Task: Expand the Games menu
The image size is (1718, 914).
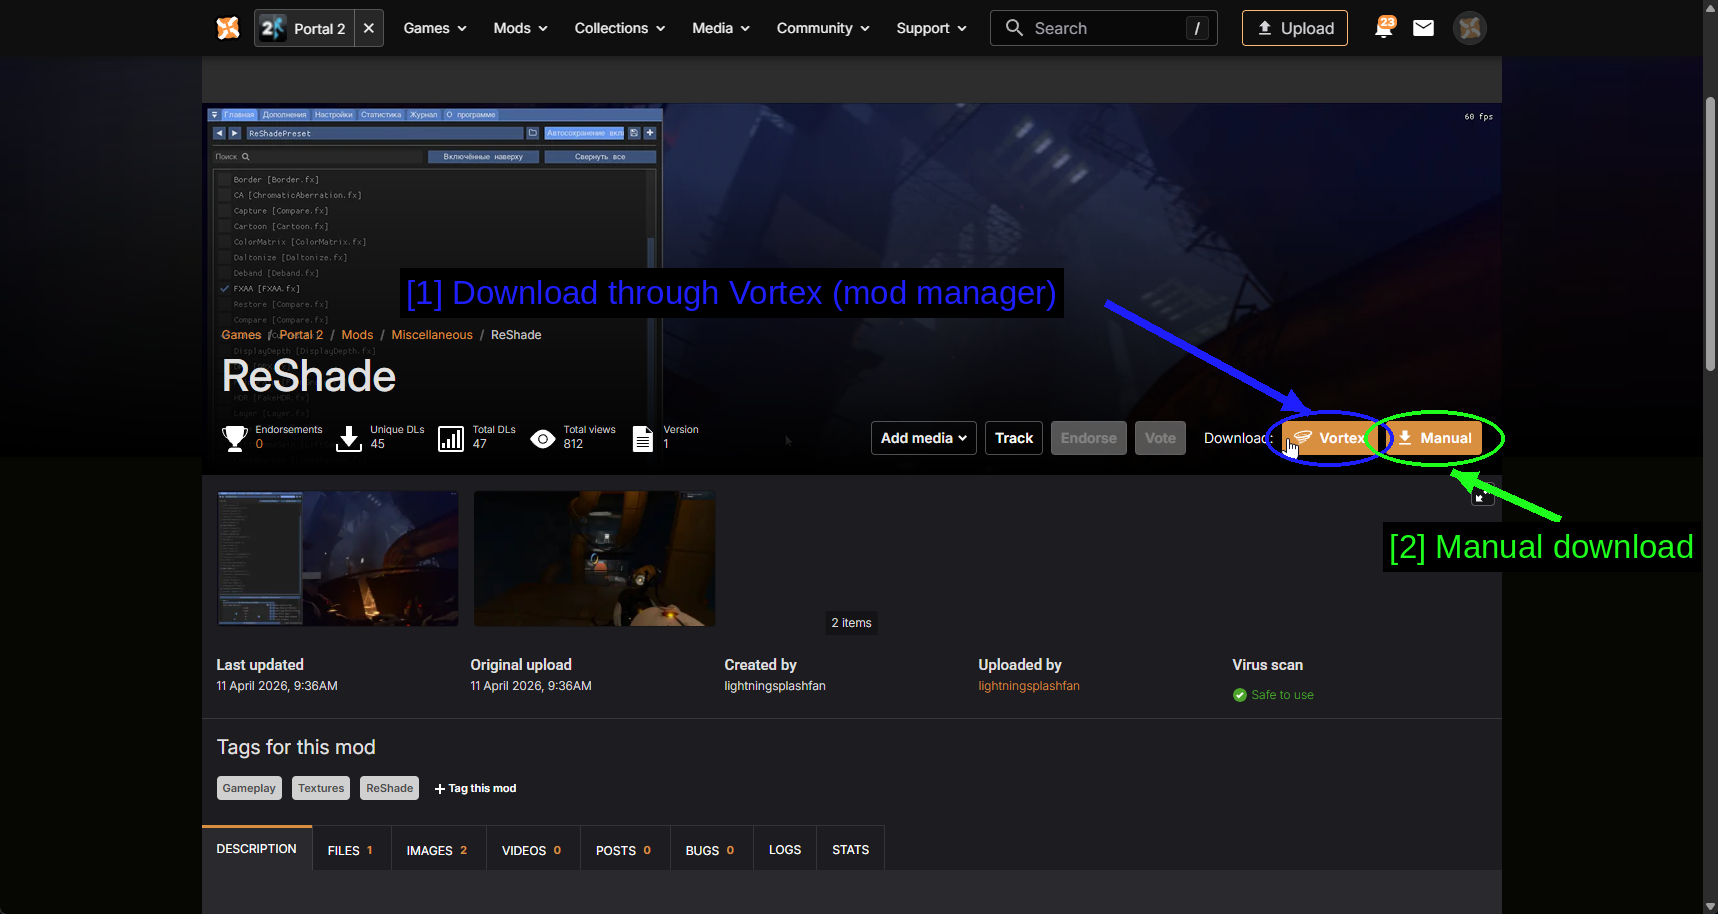Action: [435, 28]
